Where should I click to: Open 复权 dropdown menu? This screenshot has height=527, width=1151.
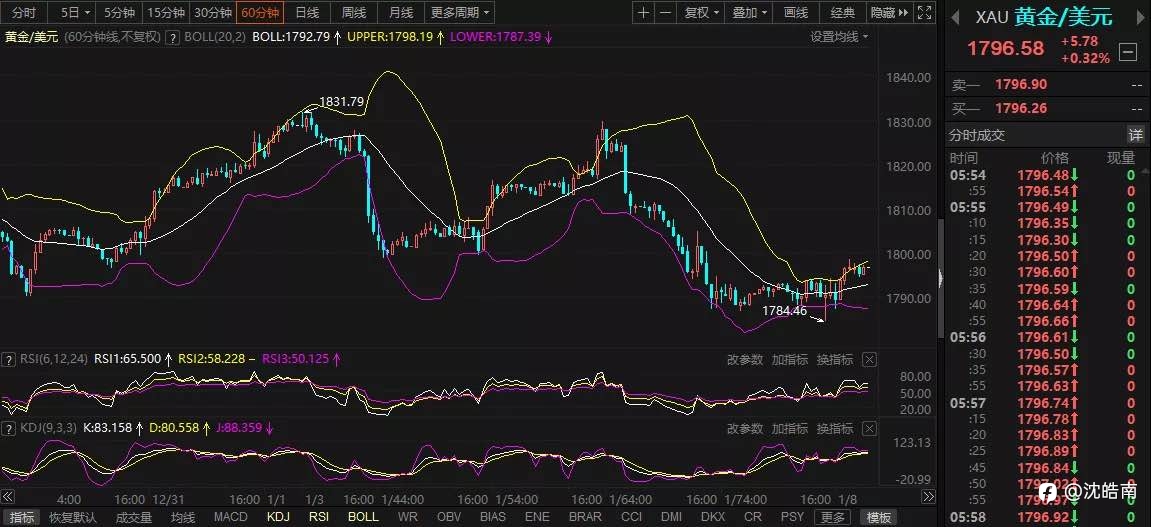[702, 12]
